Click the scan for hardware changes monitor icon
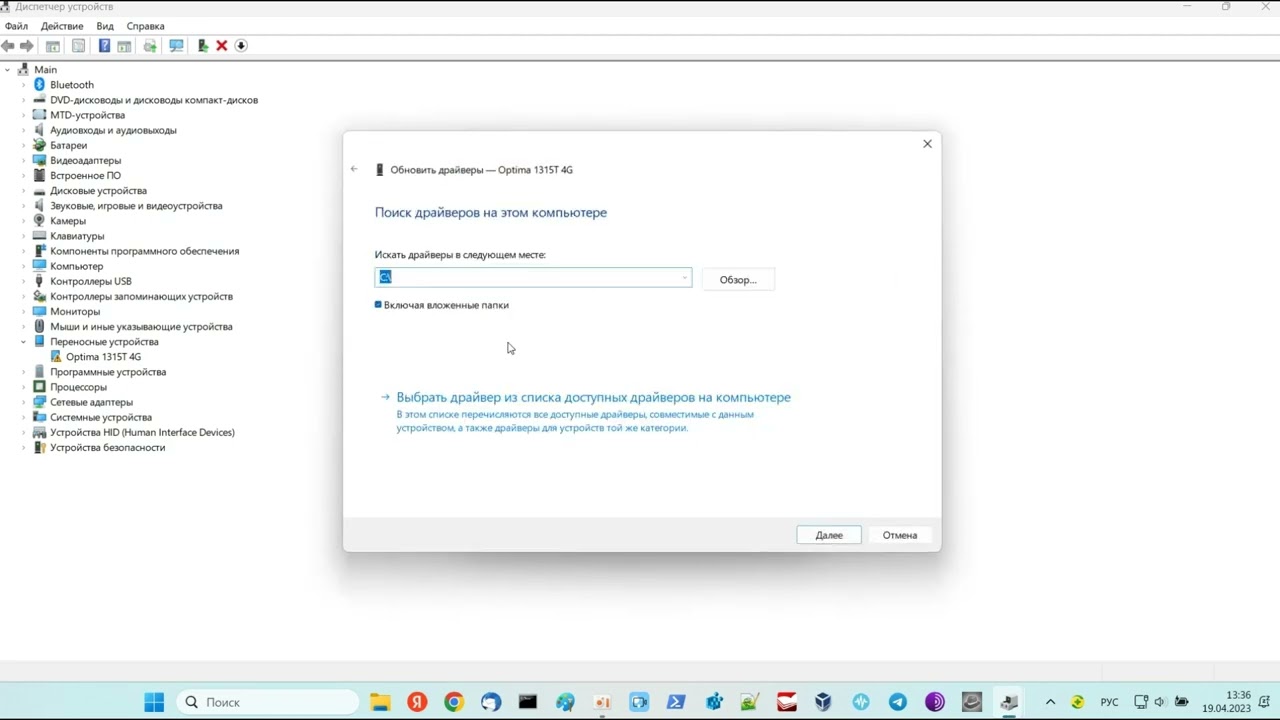The width and height of the screenshot is (1280, 720). pos(176,46)
